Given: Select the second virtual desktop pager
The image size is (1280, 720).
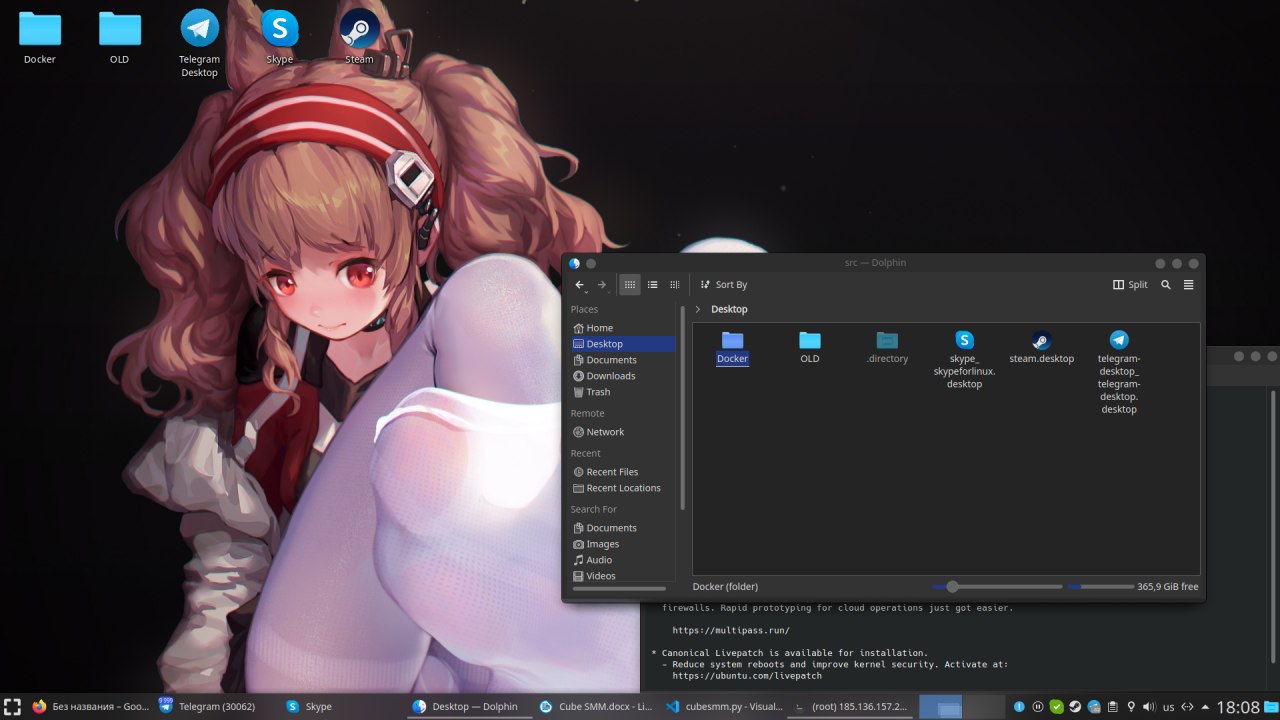Looking at the screenshot, I should 983,707.
